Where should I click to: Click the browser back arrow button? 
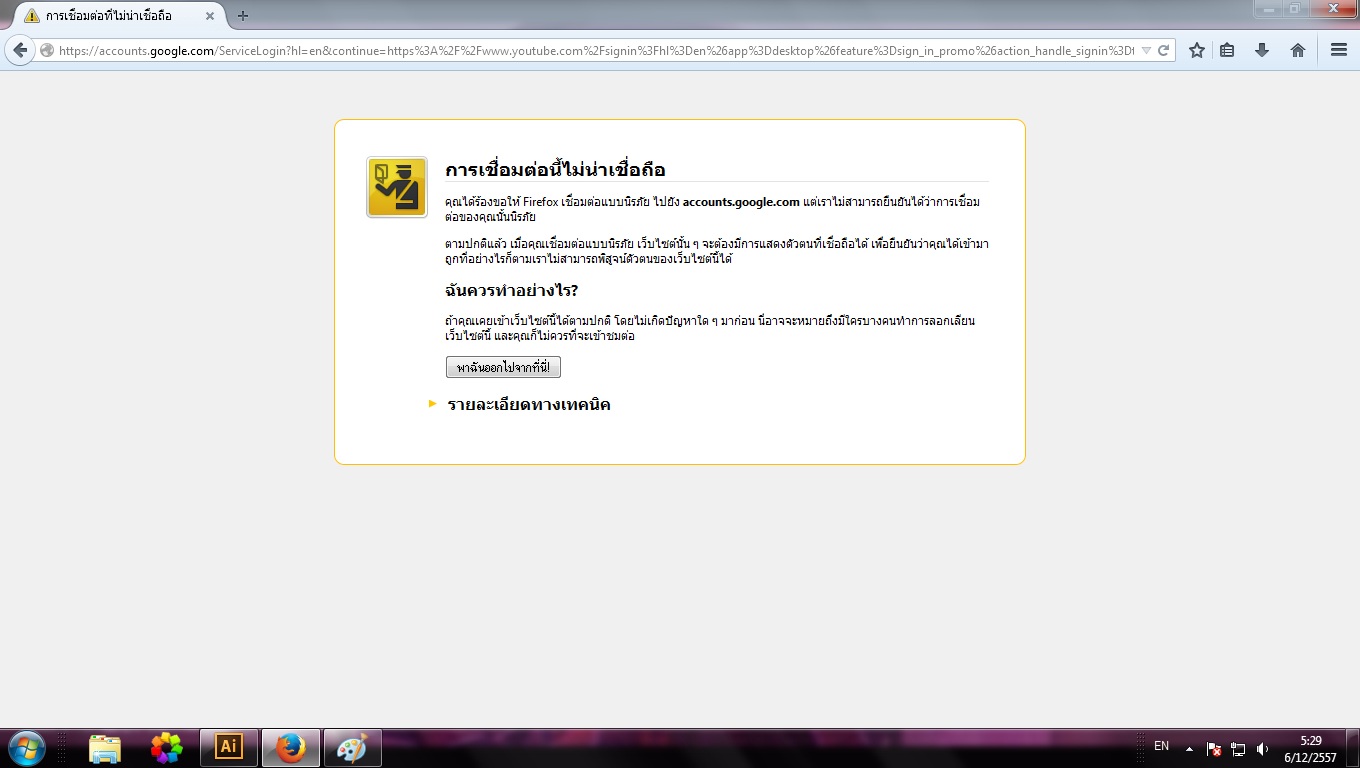click(20, 50)
